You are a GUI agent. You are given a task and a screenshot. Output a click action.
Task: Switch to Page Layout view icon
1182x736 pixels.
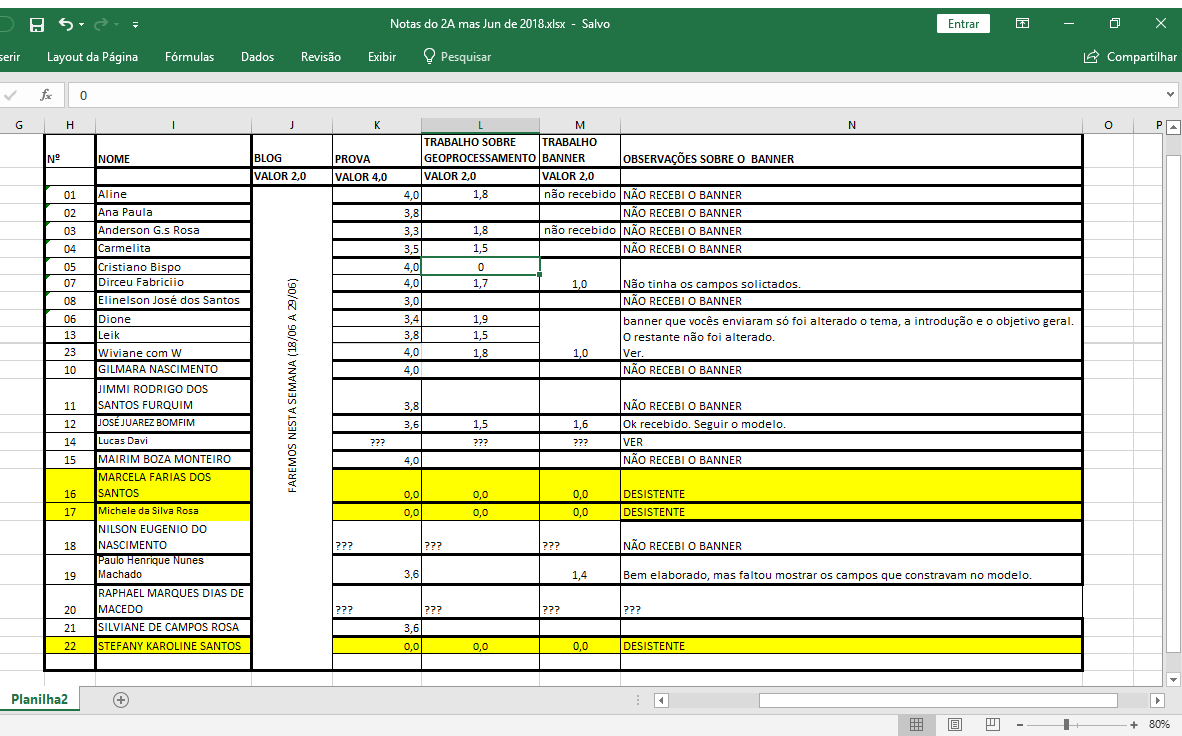point(954,725)
